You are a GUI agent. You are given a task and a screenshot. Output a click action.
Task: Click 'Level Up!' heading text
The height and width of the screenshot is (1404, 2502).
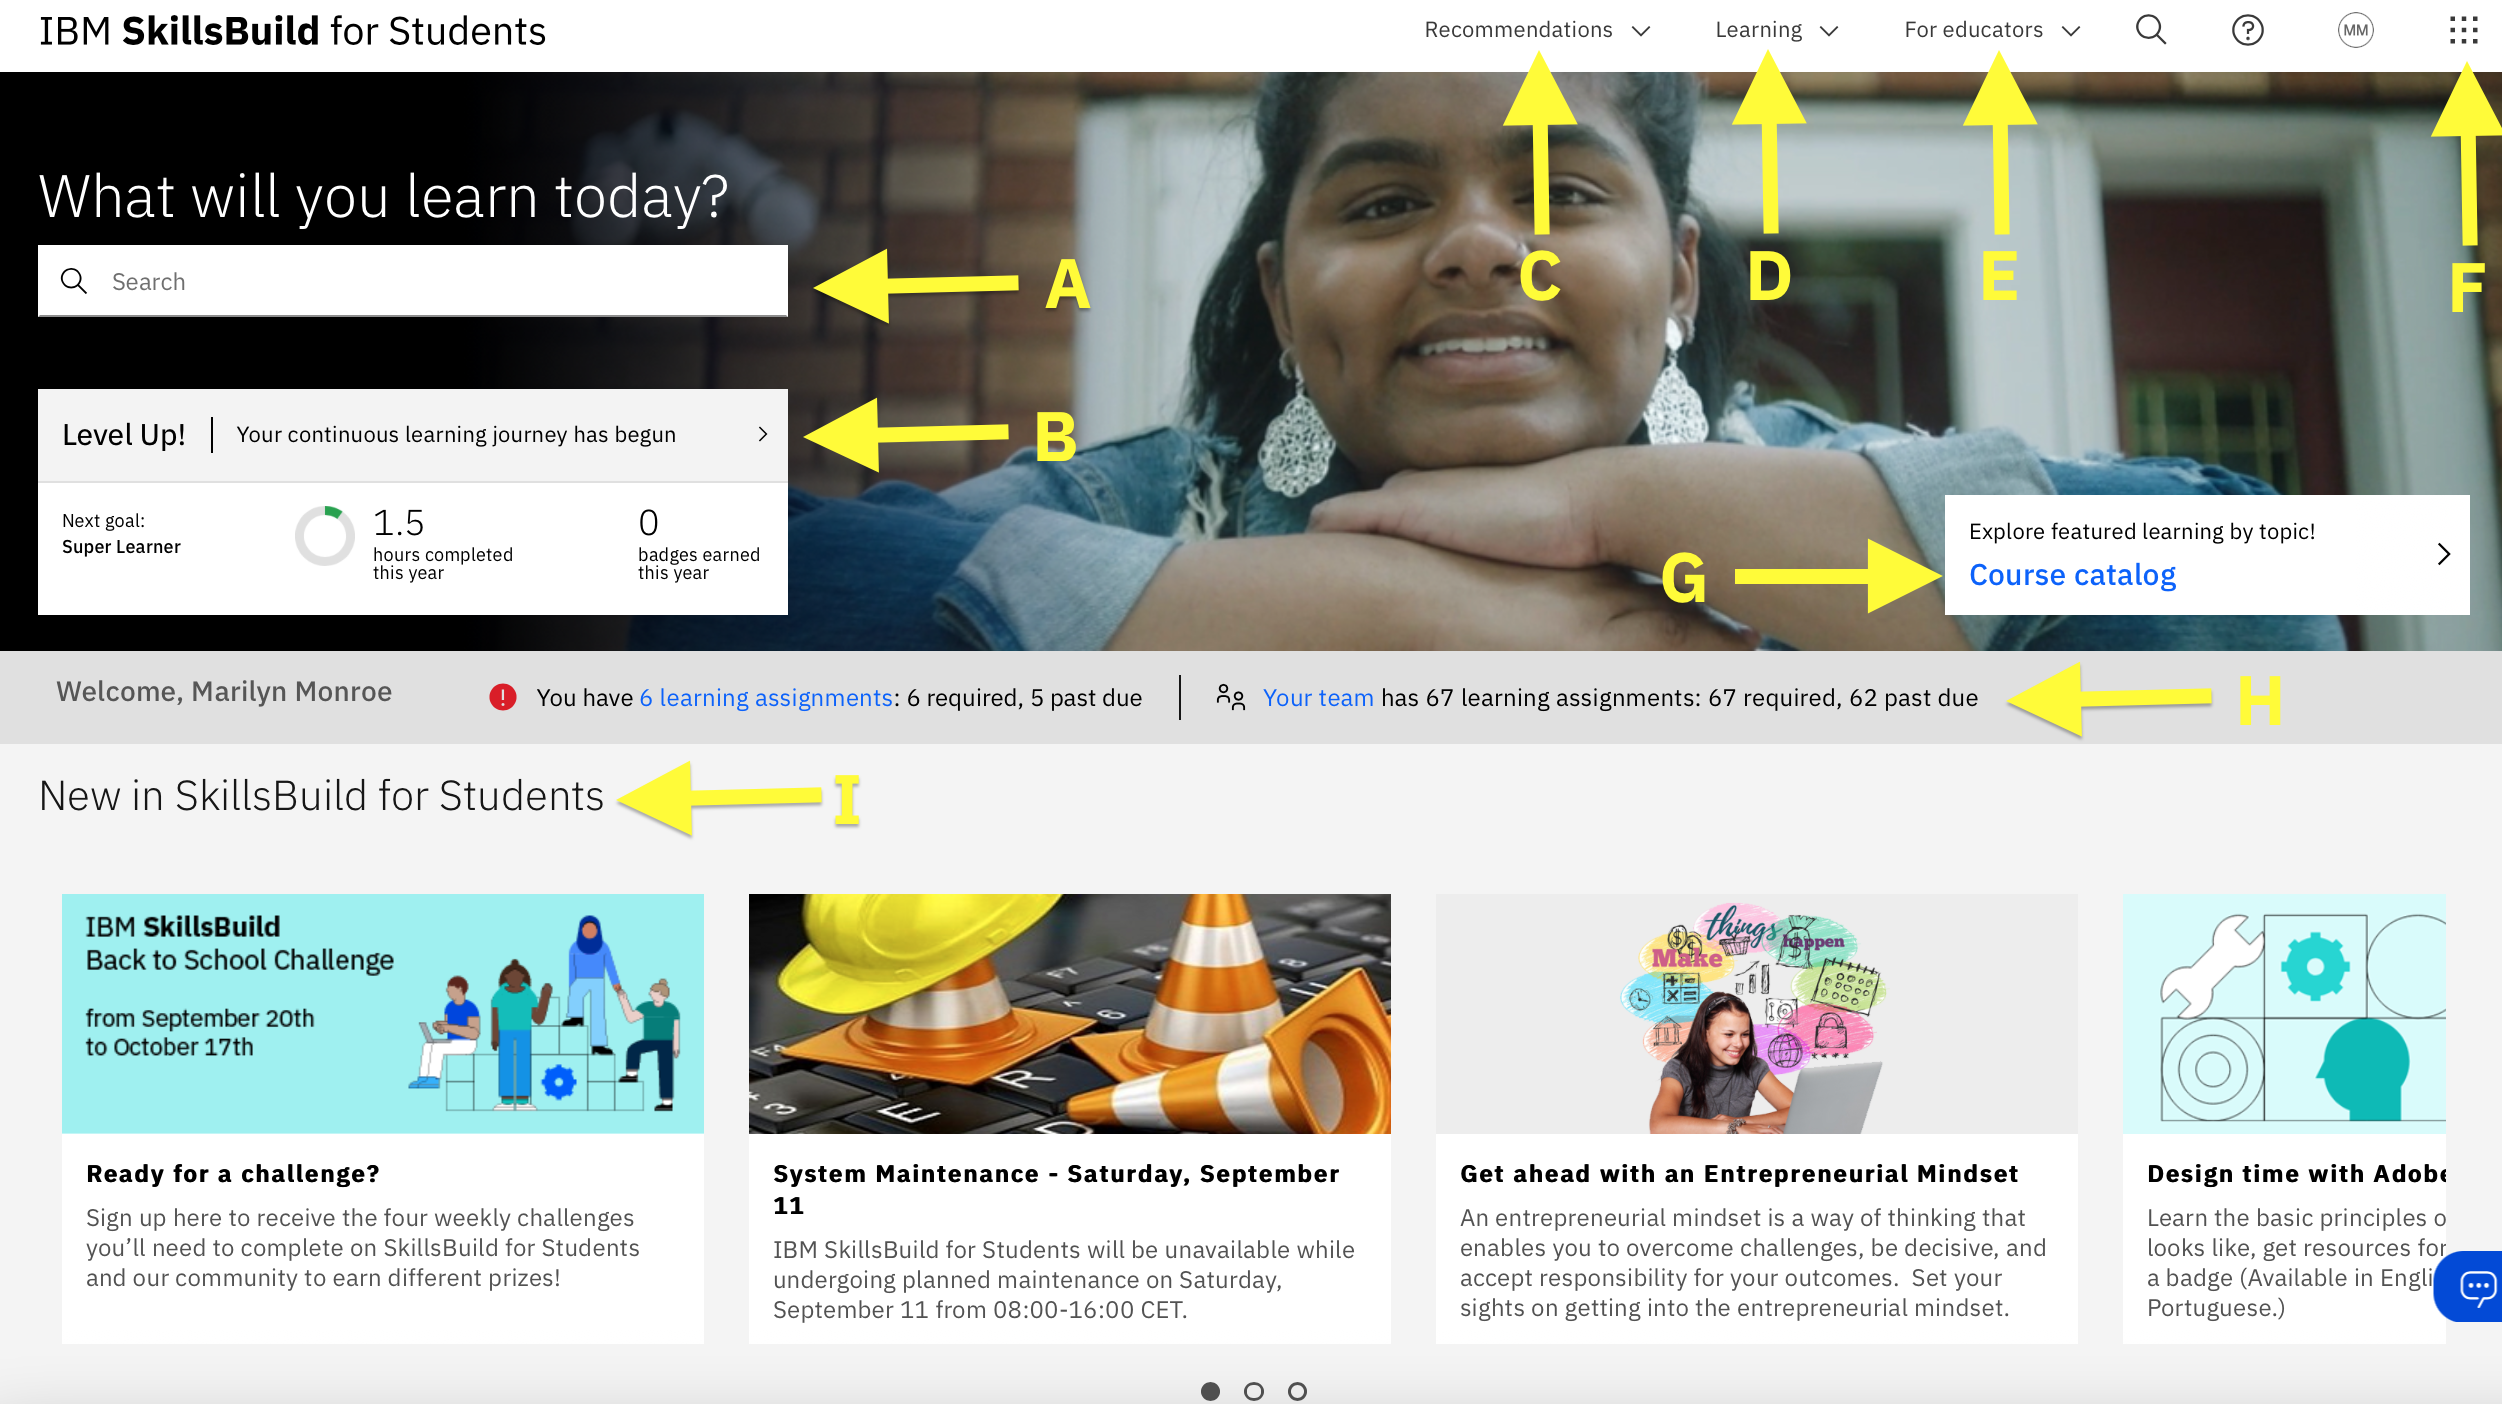pos(124,434)
